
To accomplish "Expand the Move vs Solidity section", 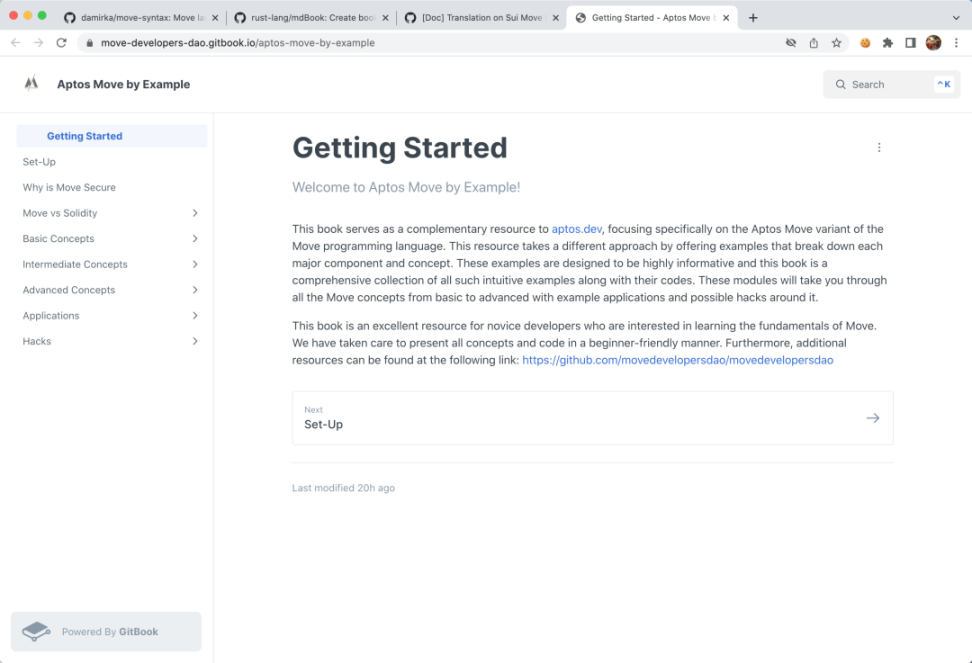I will coord(195,213).
